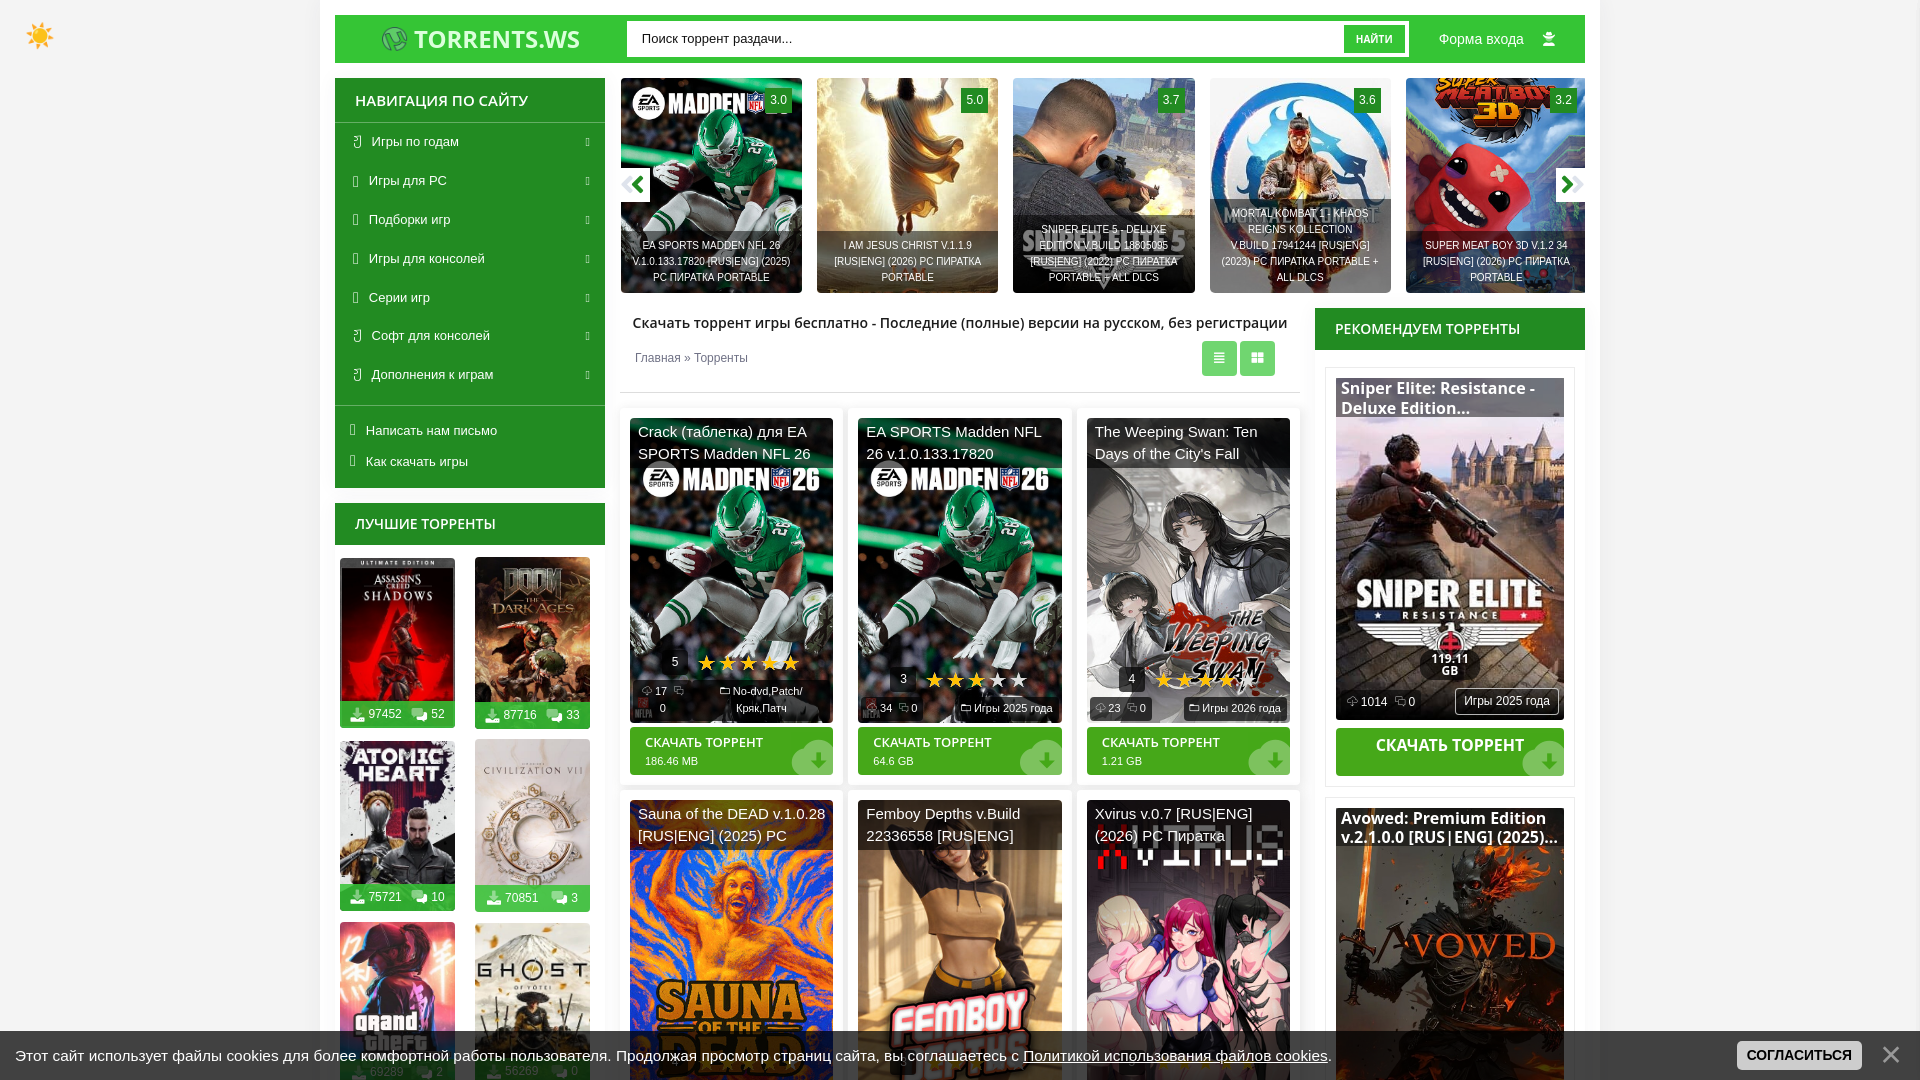Click download icon for 186.46 MB torrent
The width and height of the screenshot is (1920, 1080).
click(818, 760)
